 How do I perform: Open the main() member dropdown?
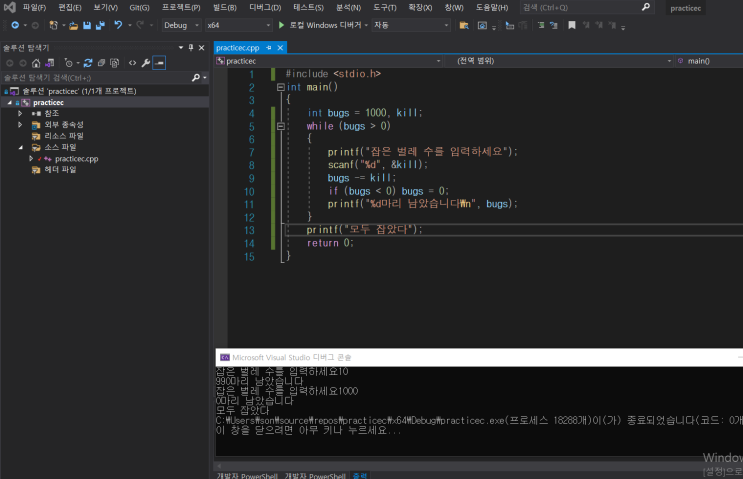tap(709, 61)
